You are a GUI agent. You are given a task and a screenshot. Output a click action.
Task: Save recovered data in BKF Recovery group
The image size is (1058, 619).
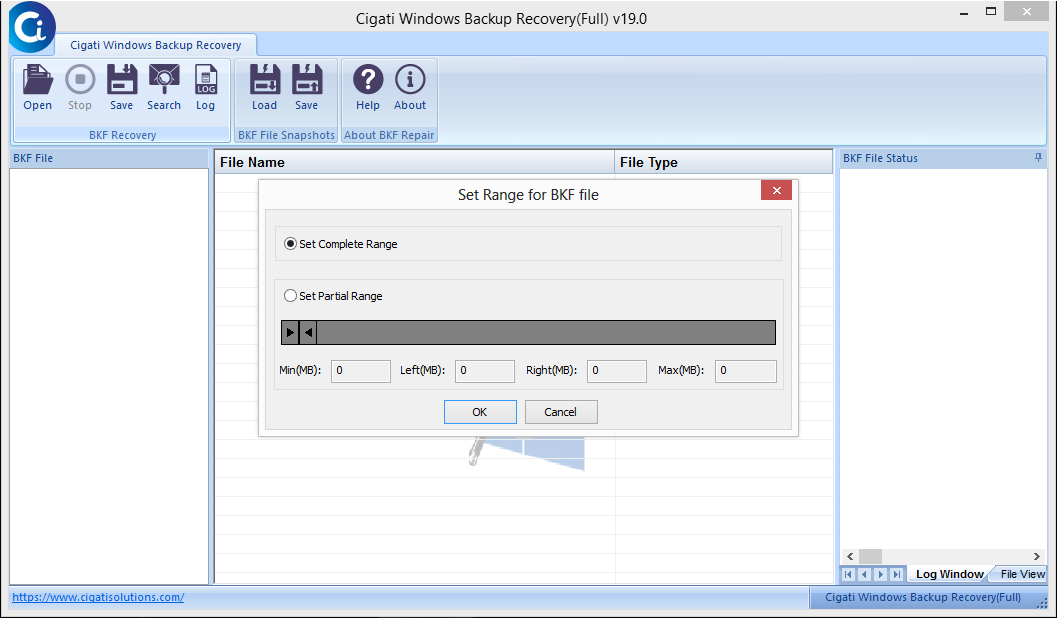click(x=121, y=88)
